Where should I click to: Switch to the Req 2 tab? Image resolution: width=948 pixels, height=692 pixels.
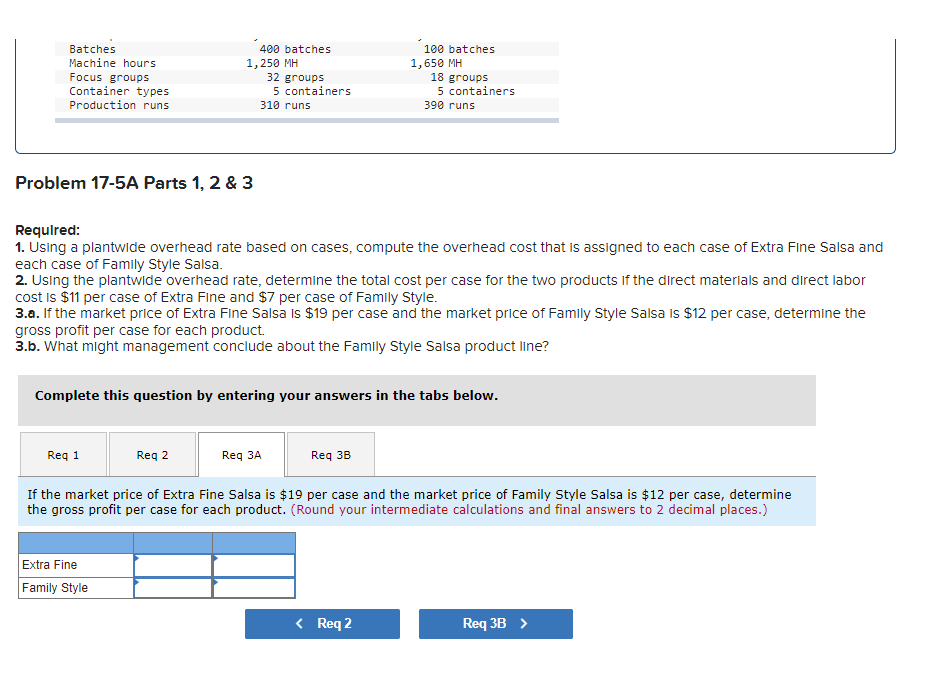pos(151,454)
